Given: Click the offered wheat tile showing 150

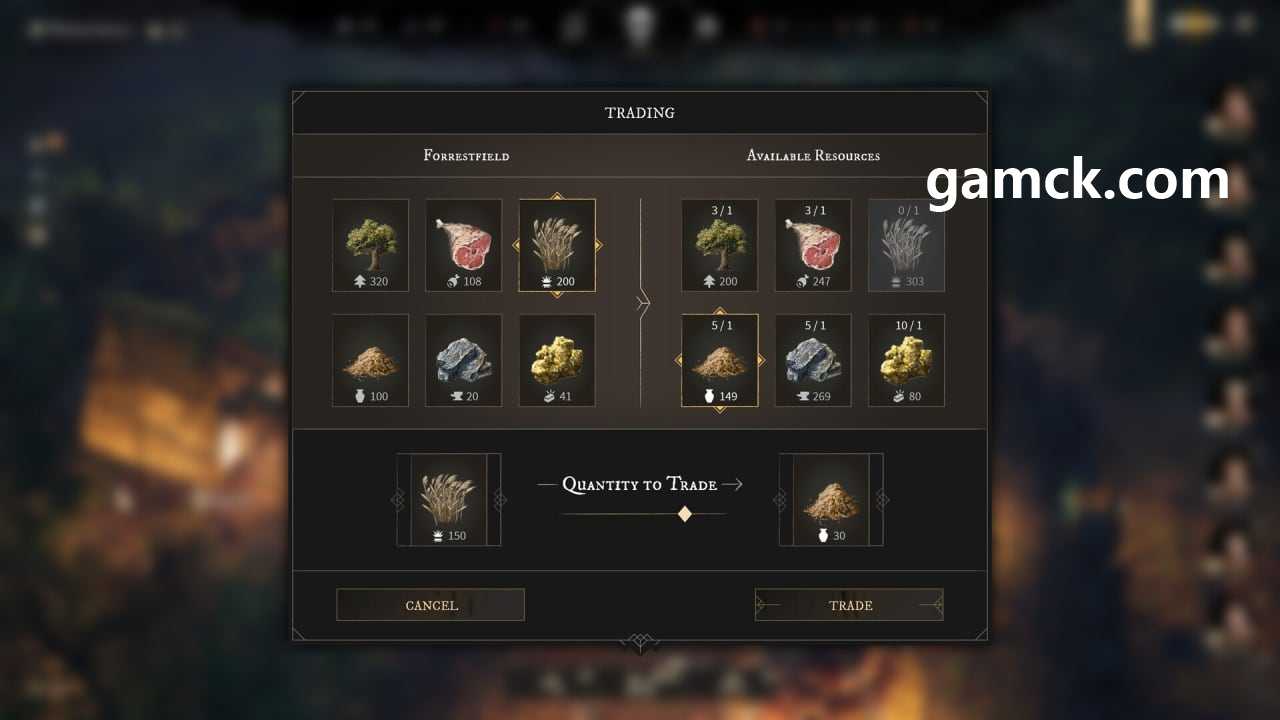Looking at the screenshot, I should (449, 500).
